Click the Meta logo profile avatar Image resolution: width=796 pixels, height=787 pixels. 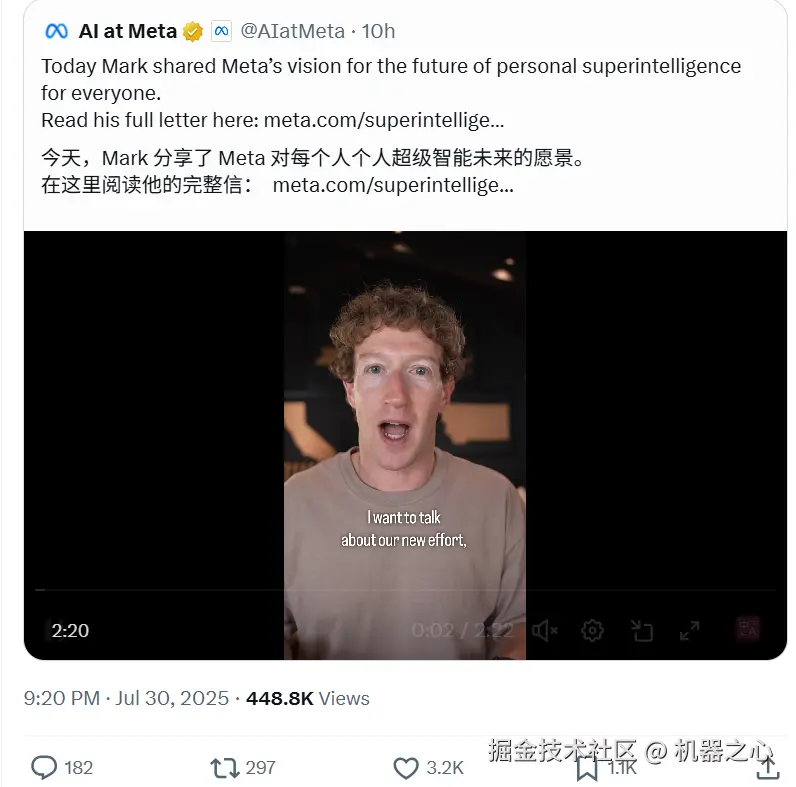[56, 31]
